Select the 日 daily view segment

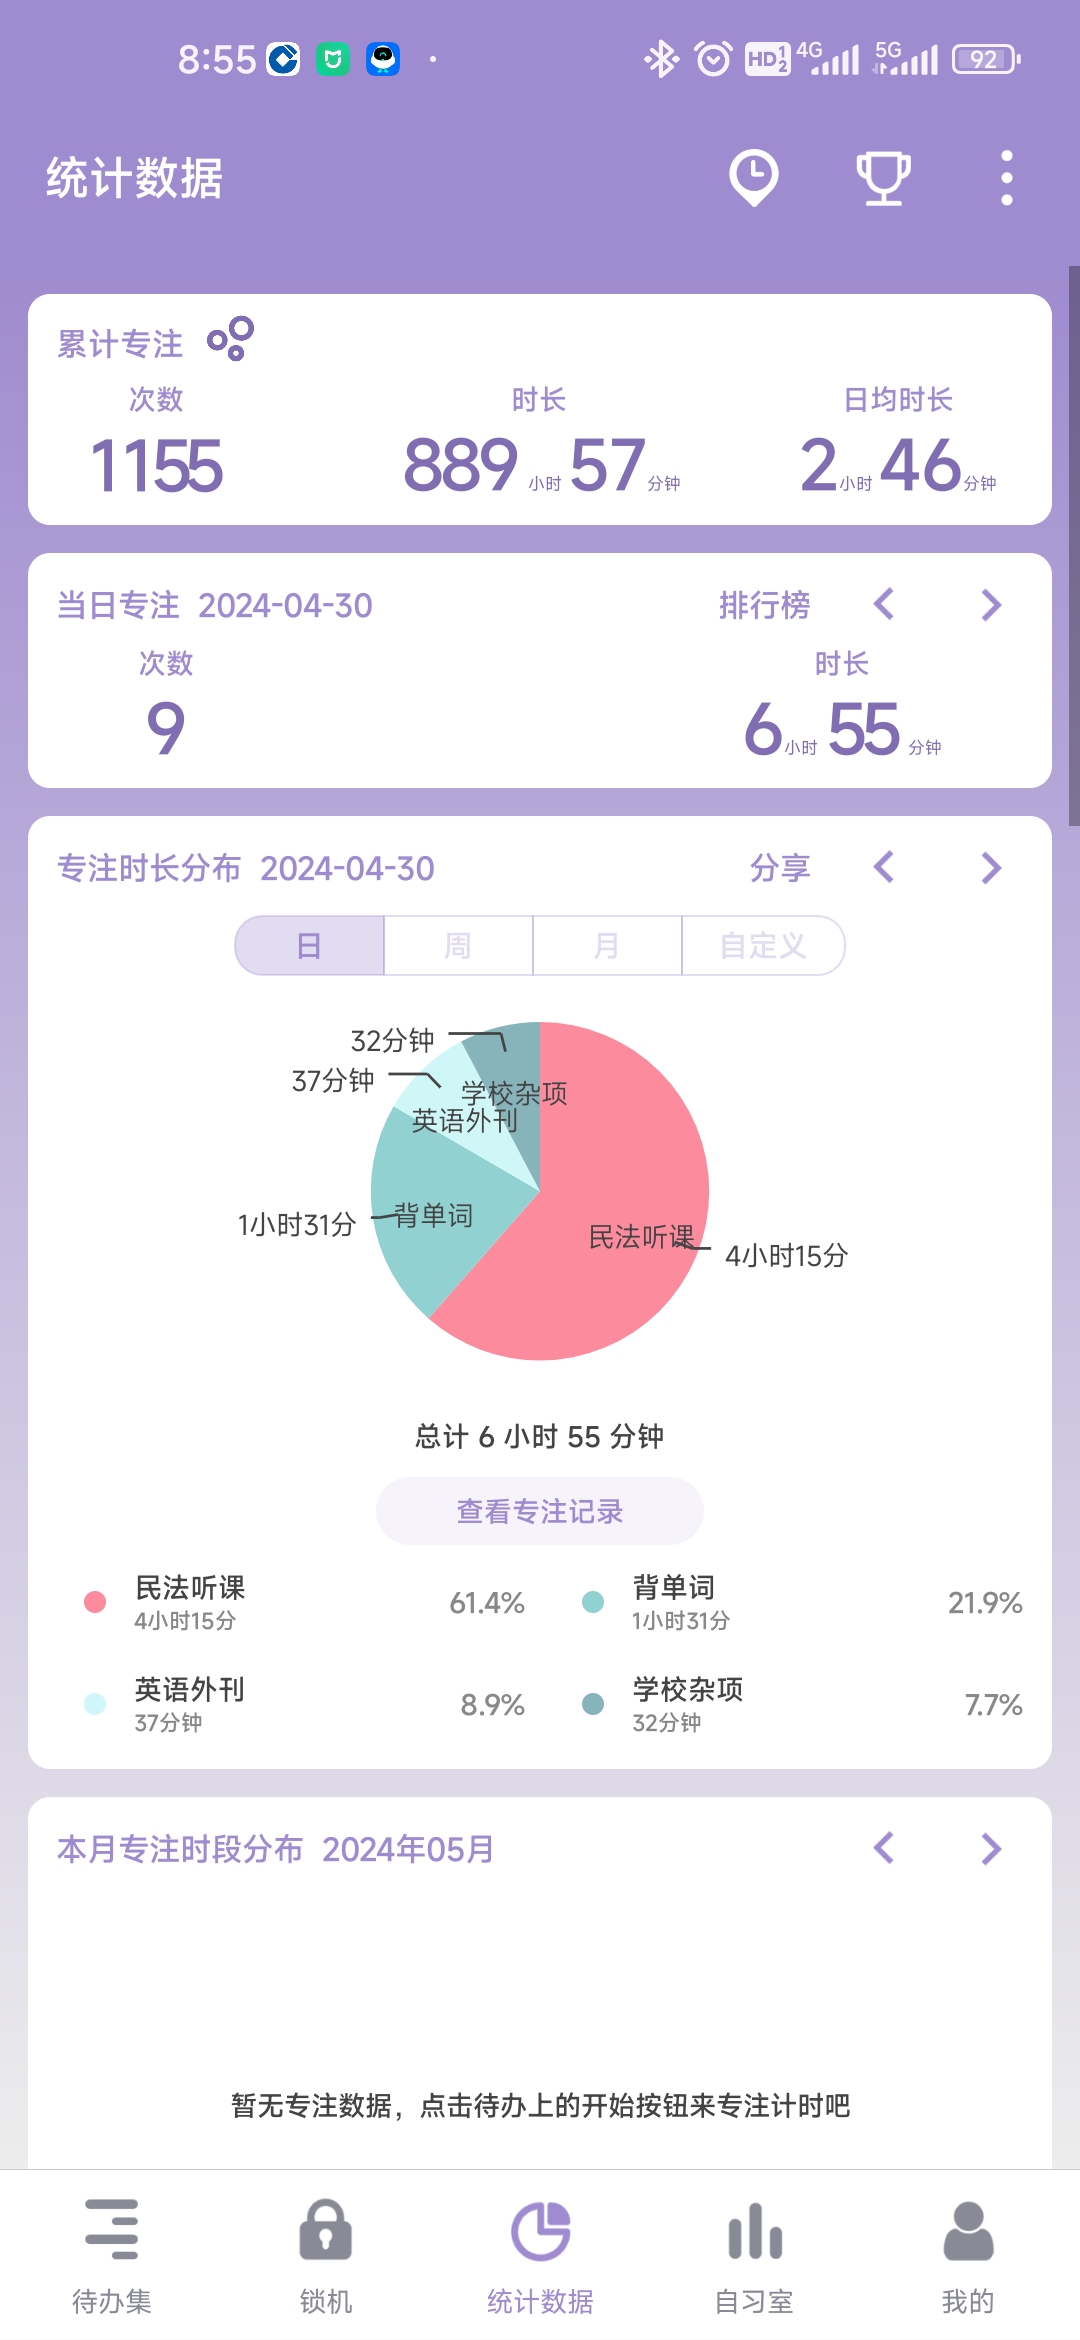click(310, 945)
